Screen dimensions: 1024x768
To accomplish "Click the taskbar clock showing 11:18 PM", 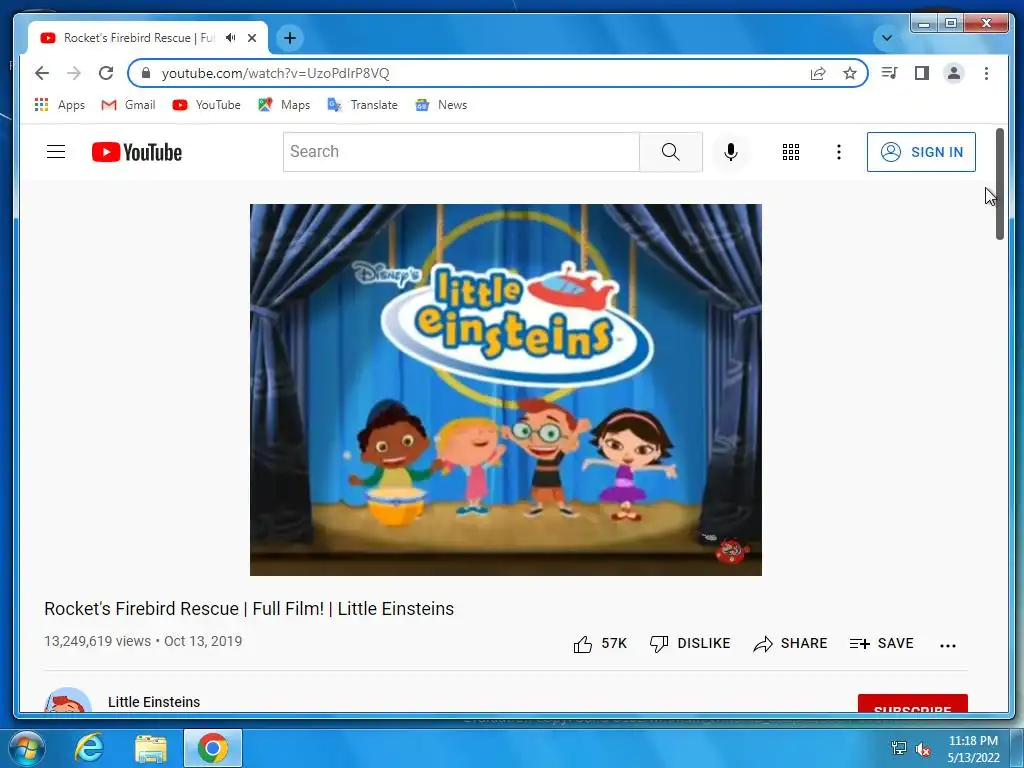I will coord(973,741).
